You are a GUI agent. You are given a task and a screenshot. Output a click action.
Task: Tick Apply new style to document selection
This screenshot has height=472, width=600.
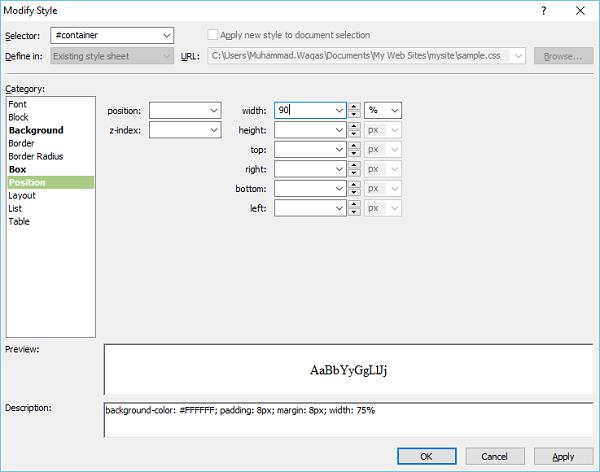pos(212,35)
